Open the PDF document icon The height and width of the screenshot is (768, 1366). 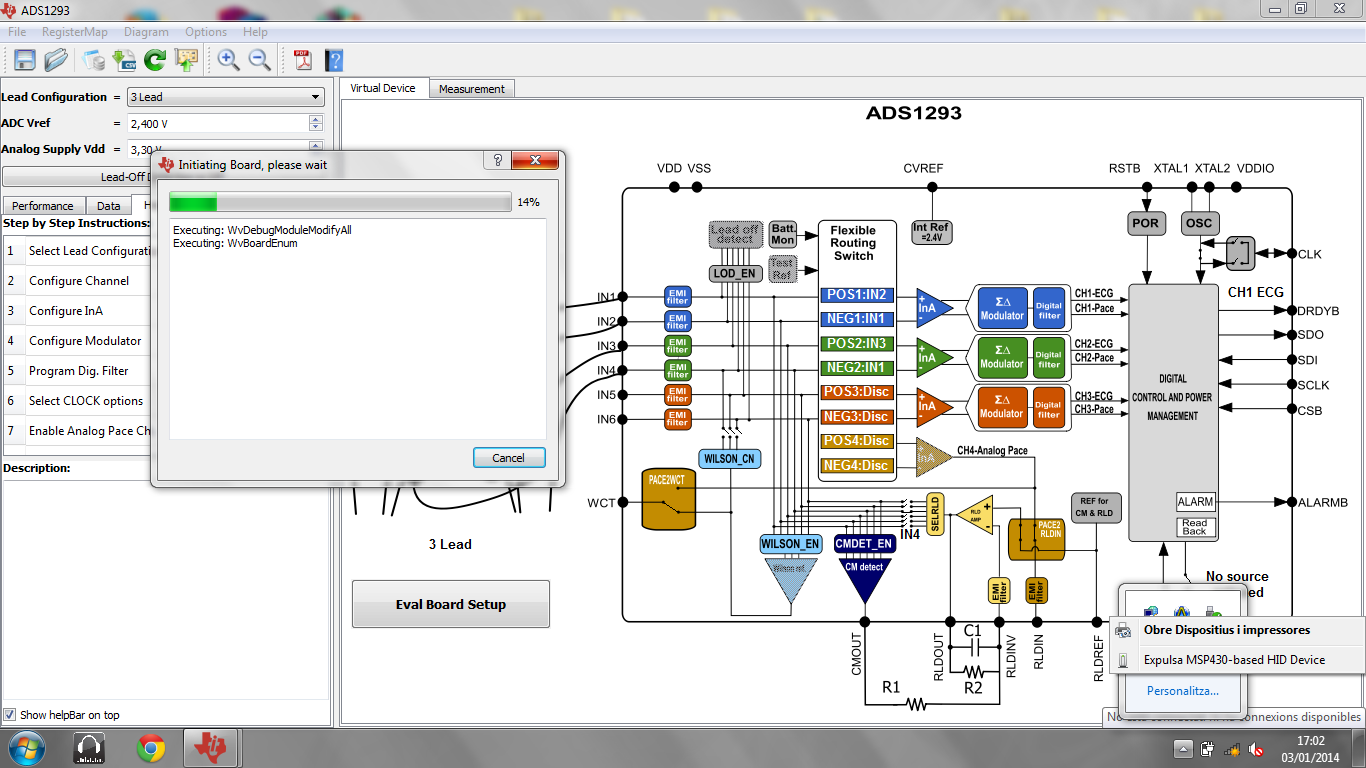pos(302,60)
